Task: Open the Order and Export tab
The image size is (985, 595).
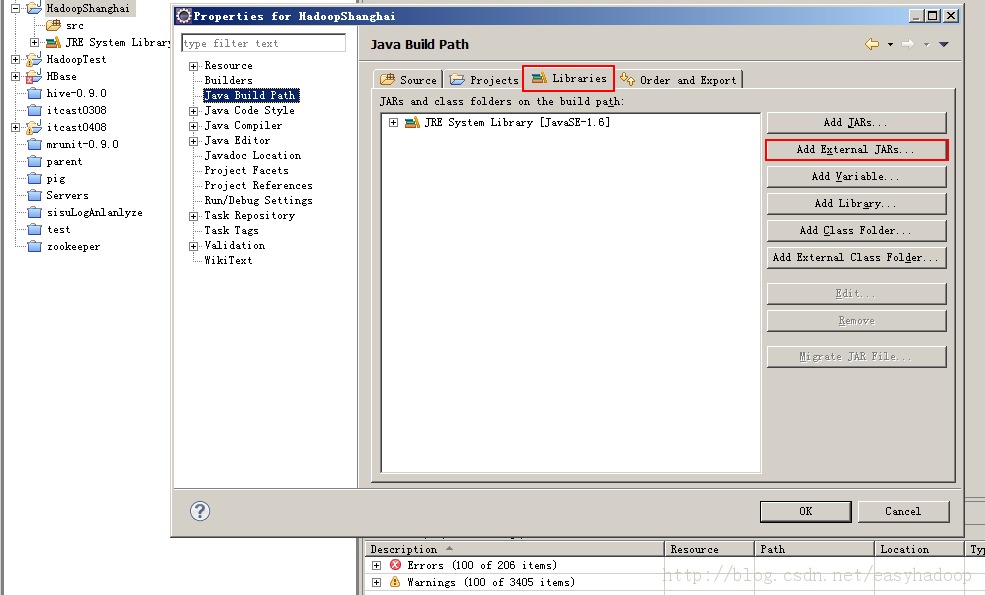Action: point(678,80)
